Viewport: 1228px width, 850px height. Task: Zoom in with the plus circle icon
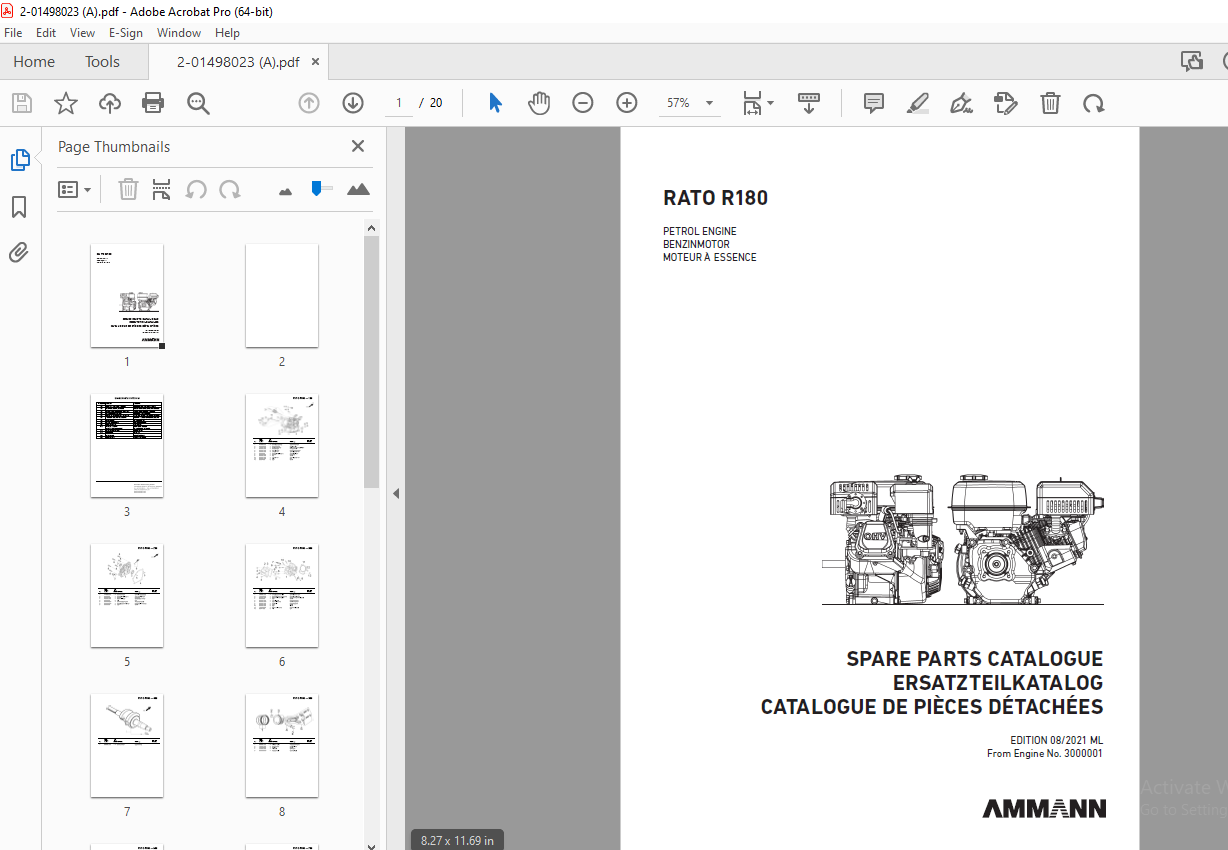[x=627, y=103]
